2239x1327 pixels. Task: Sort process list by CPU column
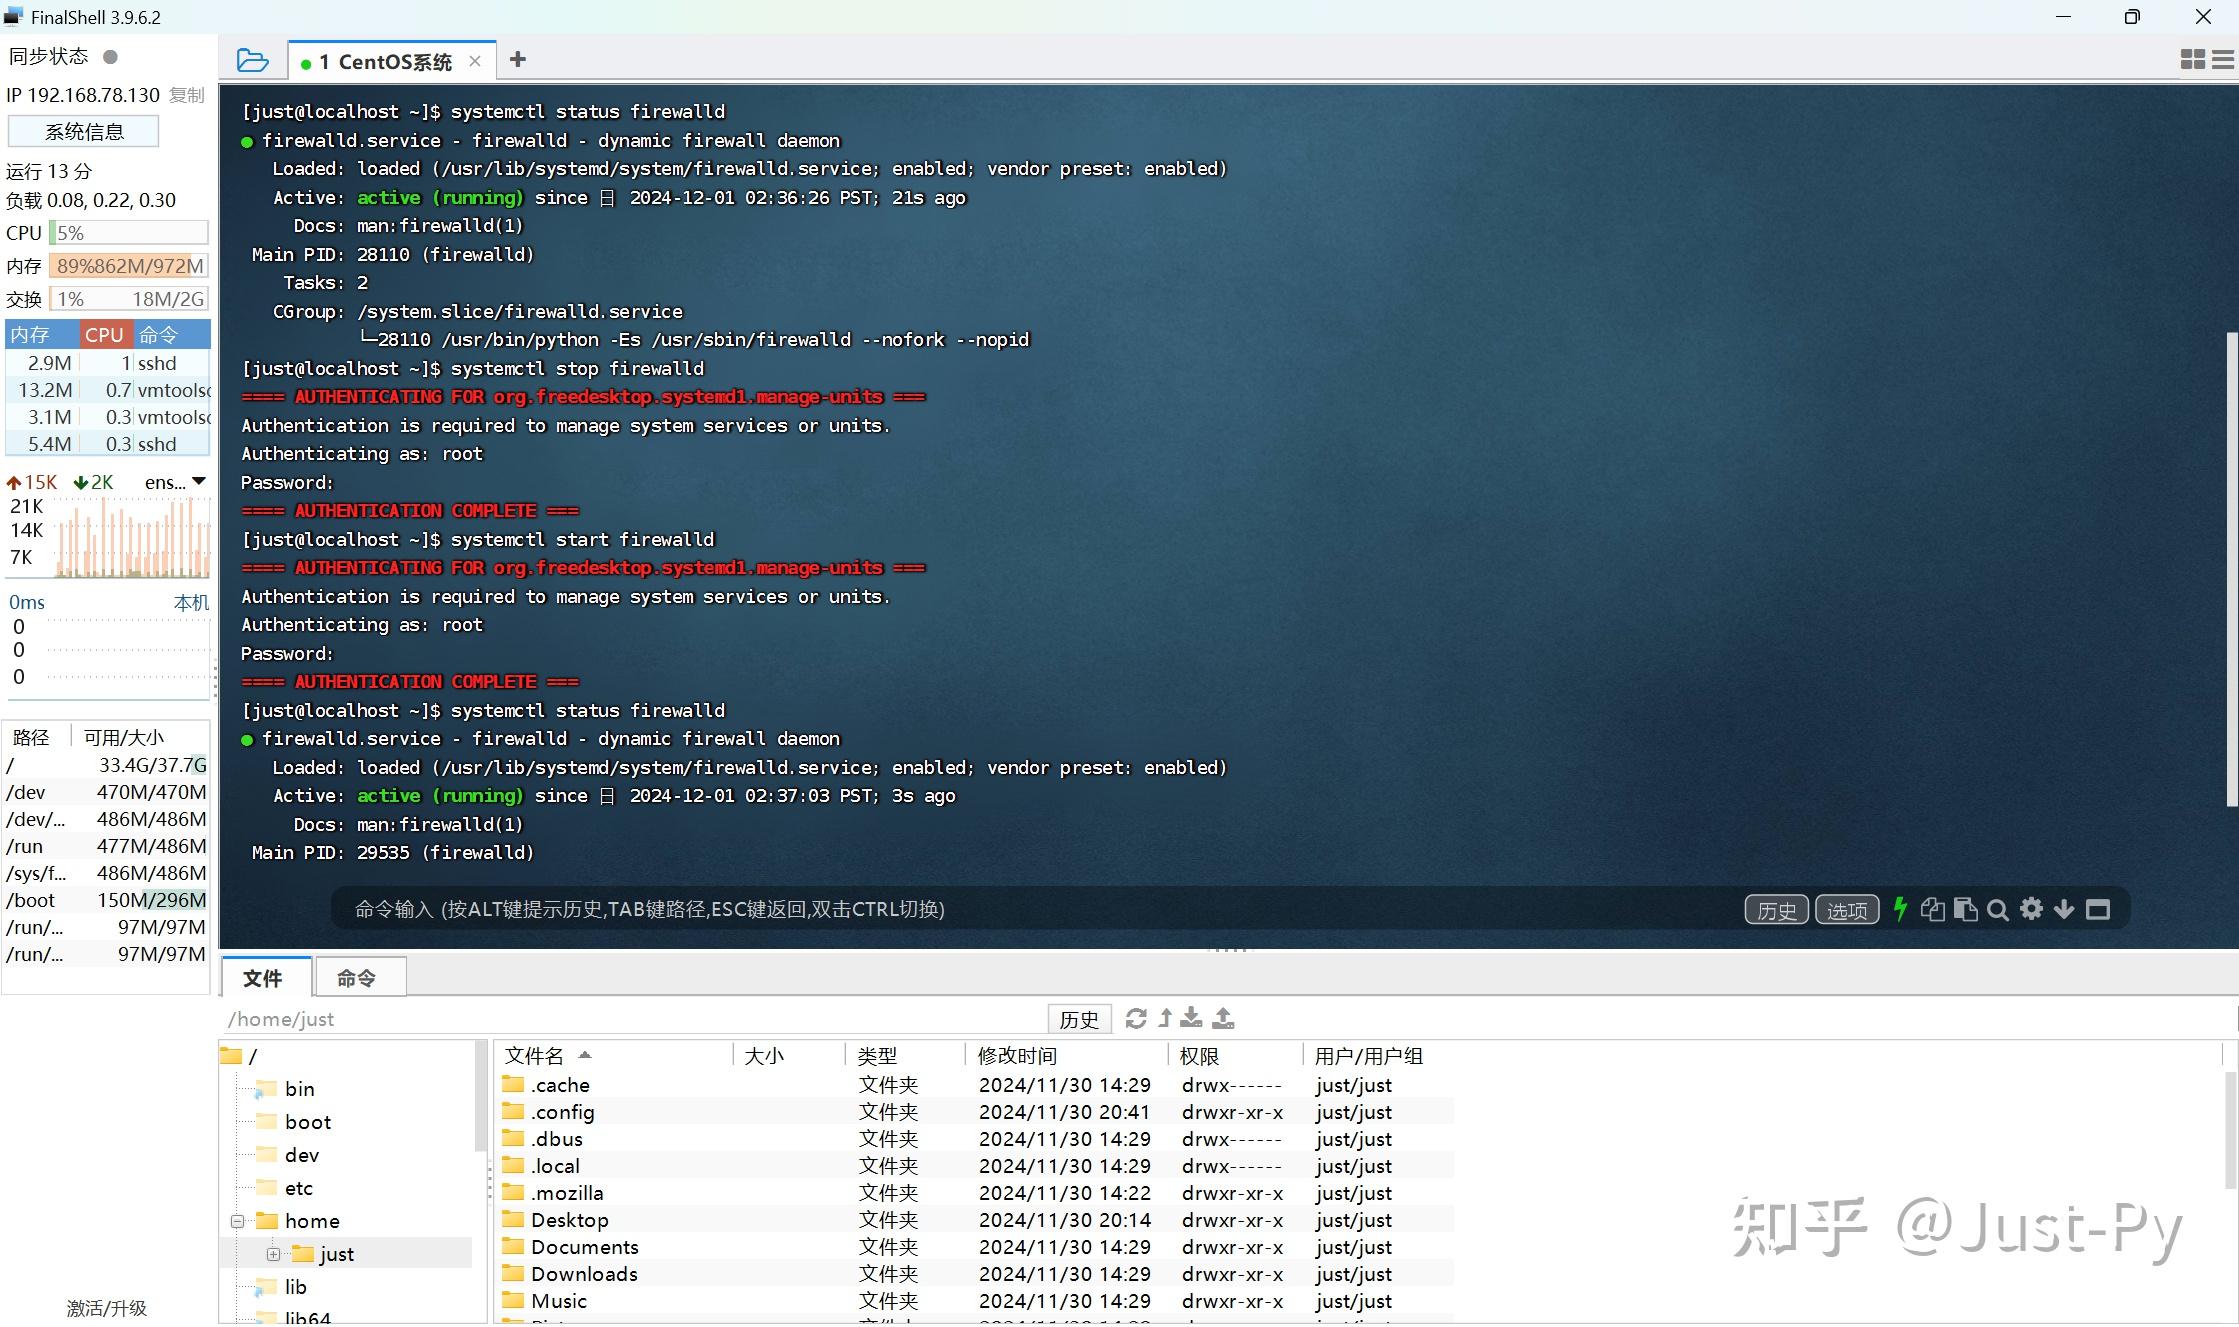point(104,334)
